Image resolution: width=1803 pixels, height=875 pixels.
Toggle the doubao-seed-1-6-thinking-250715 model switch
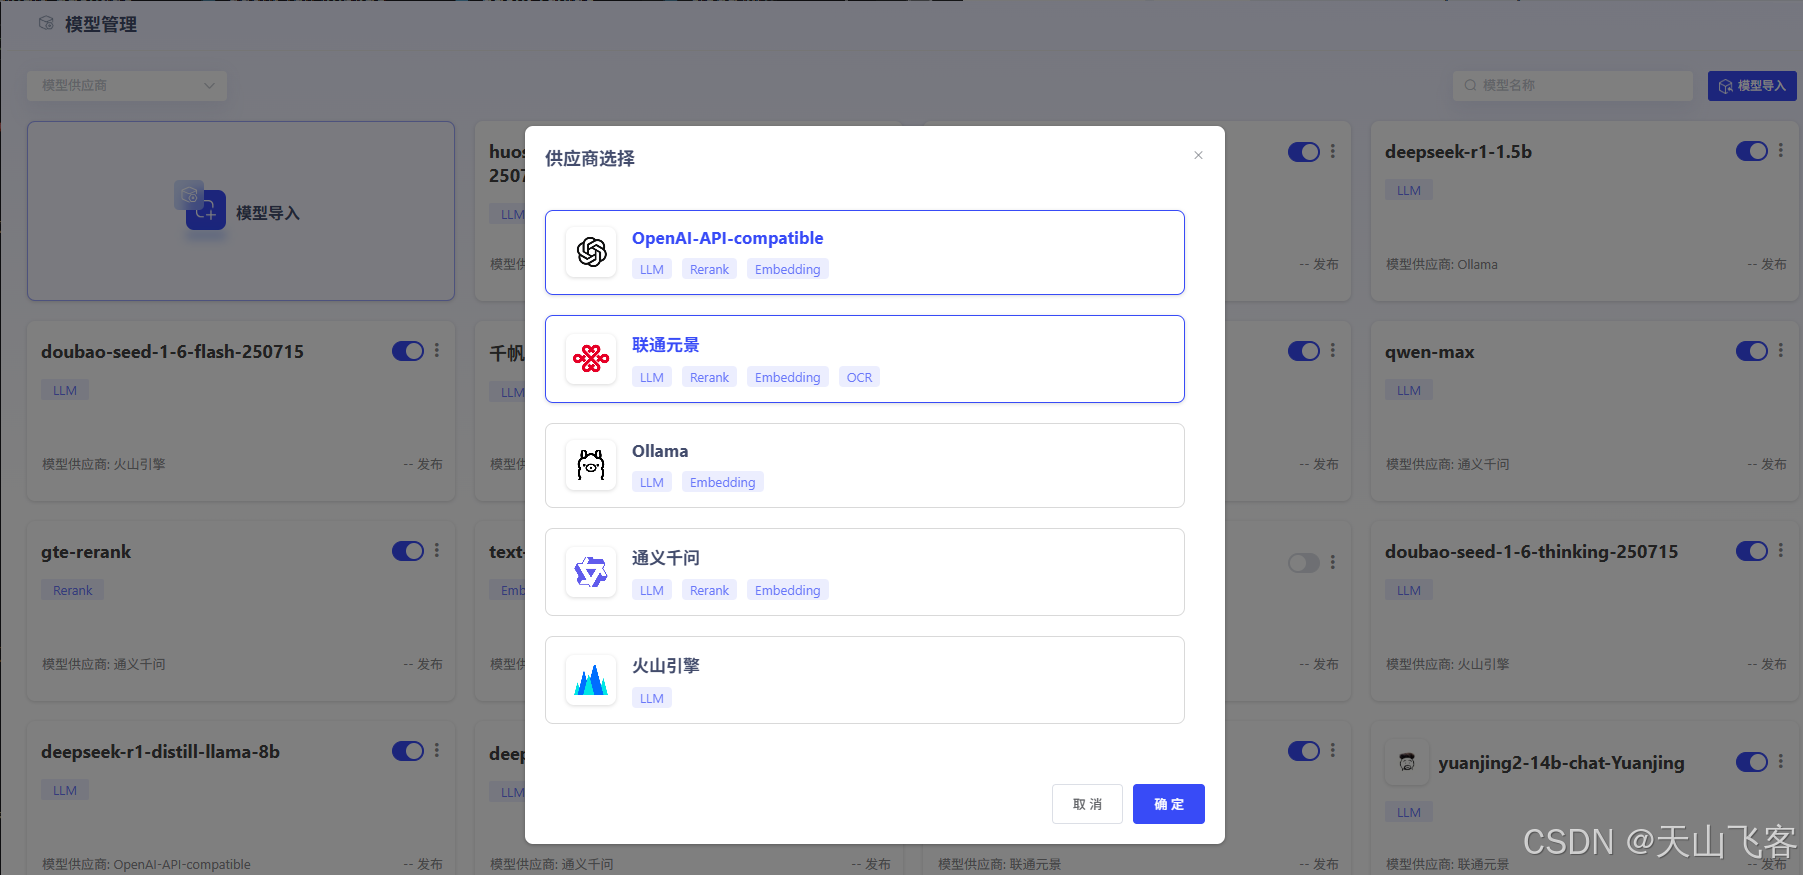[x=1752, y=551]
